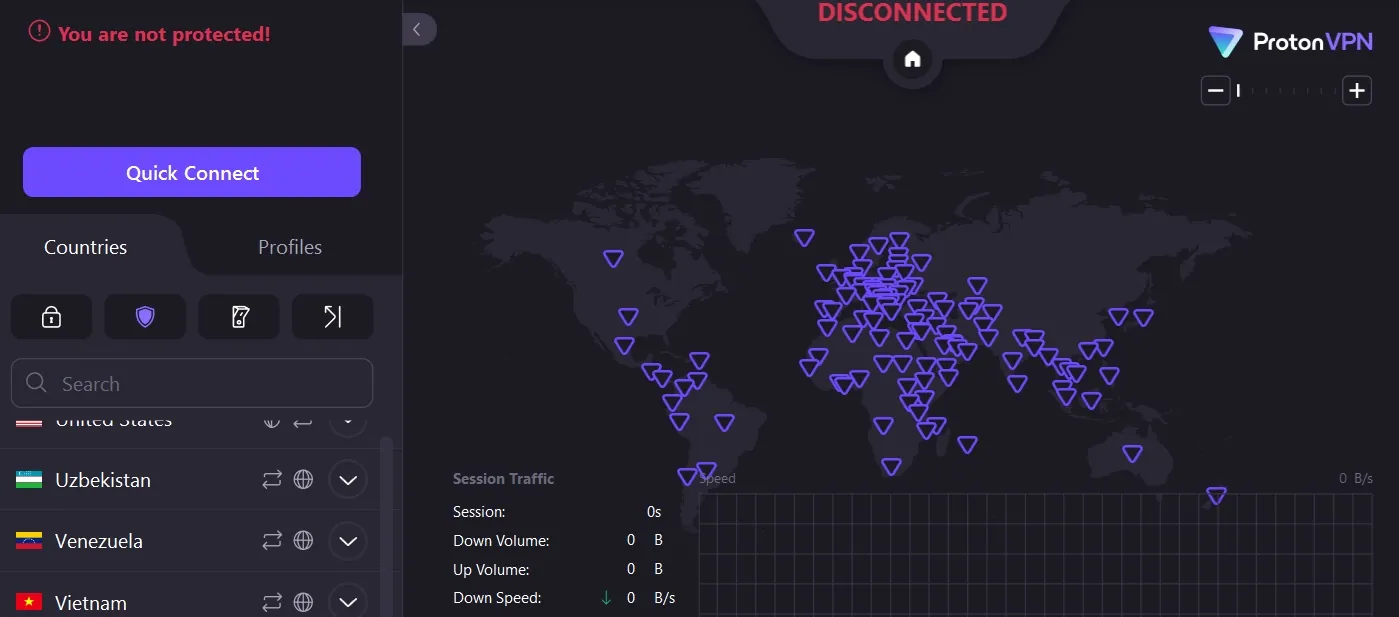This screenshot has height=617, width=1399.
Task: Toggle the Secure Core lock icon
Action: [x=51, y=317]
